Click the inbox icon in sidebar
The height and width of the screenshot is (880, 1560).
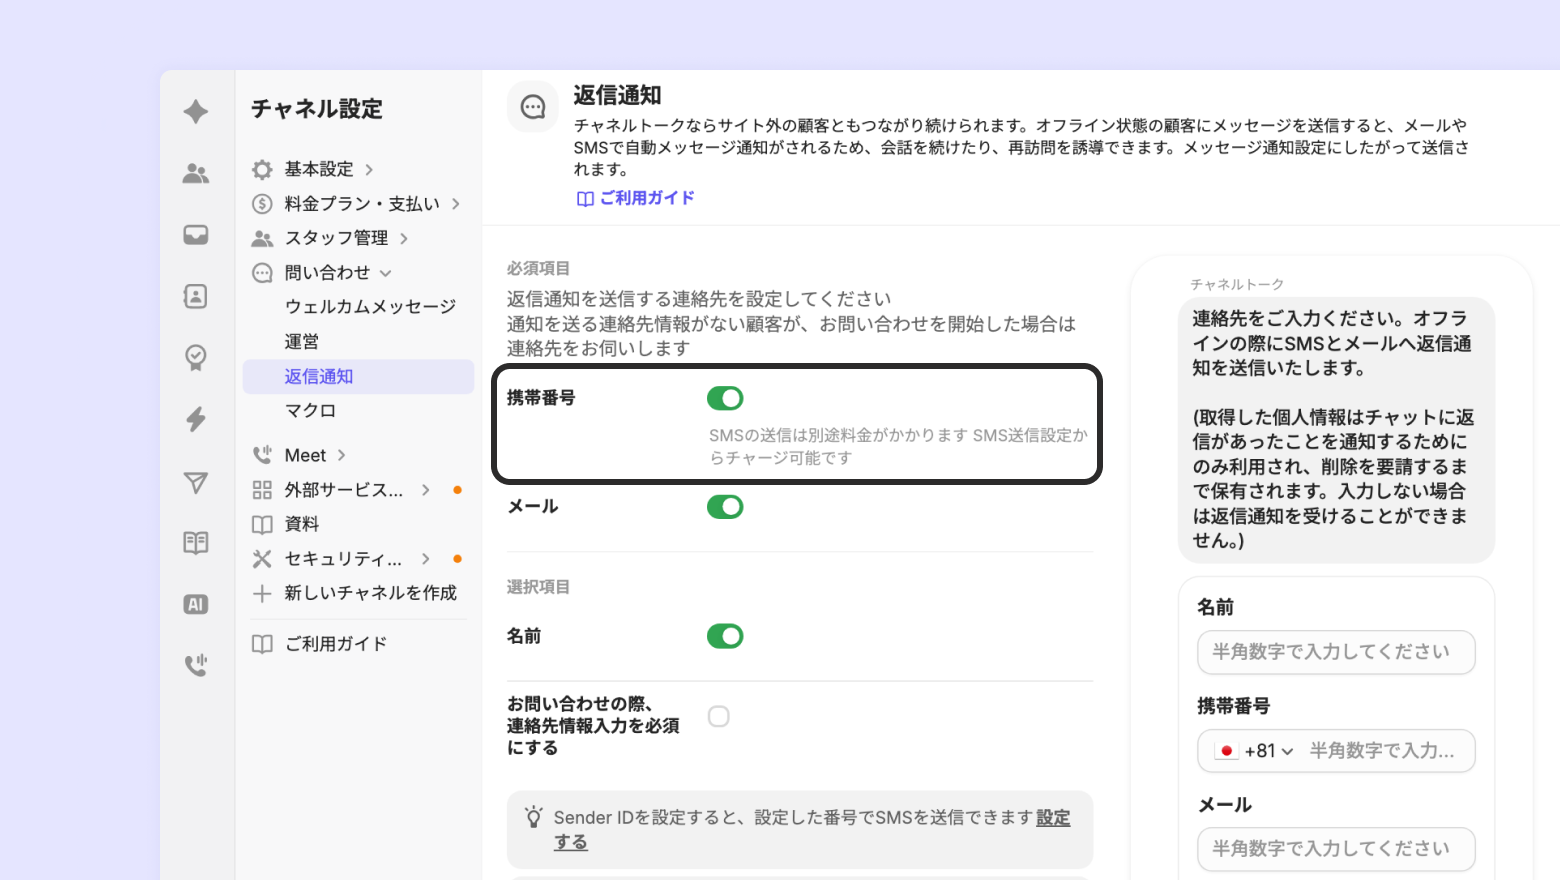pos(196,235)
